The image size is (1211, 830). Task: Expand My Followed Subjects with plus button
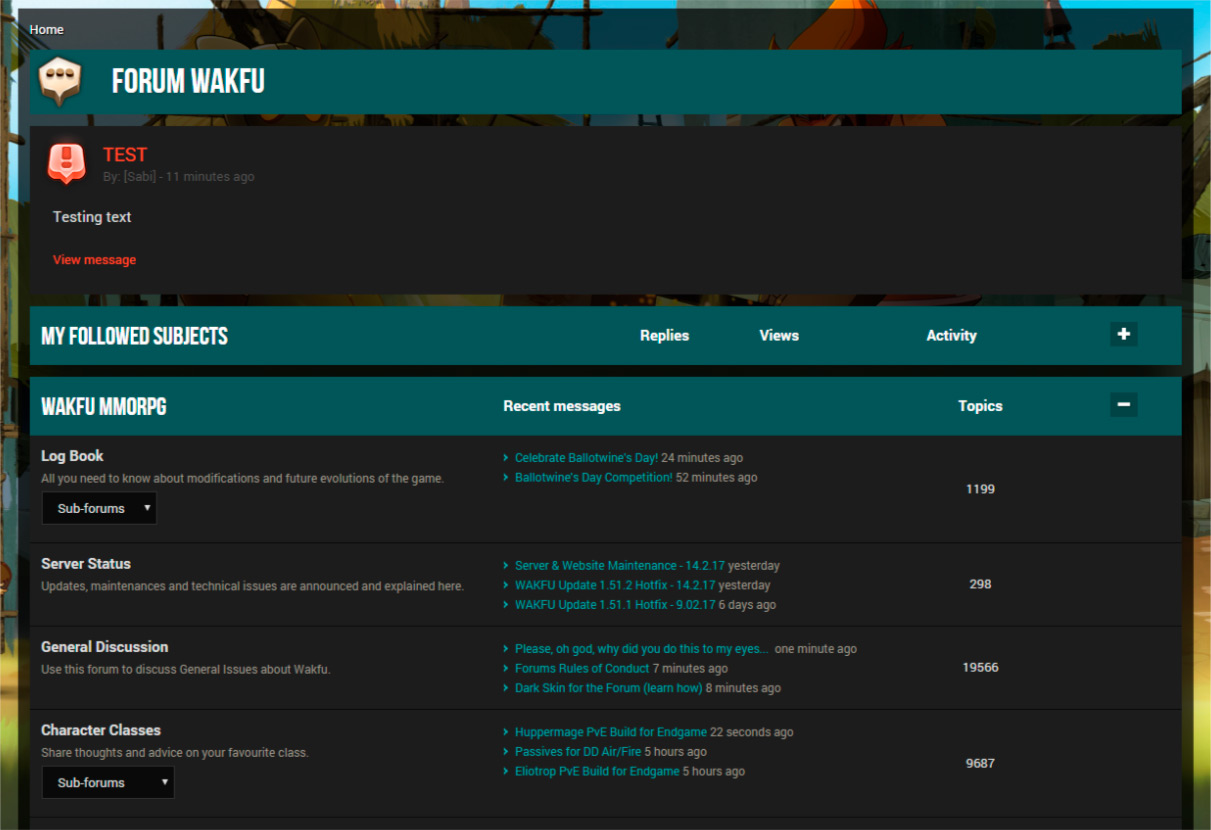coord(1124,335)
